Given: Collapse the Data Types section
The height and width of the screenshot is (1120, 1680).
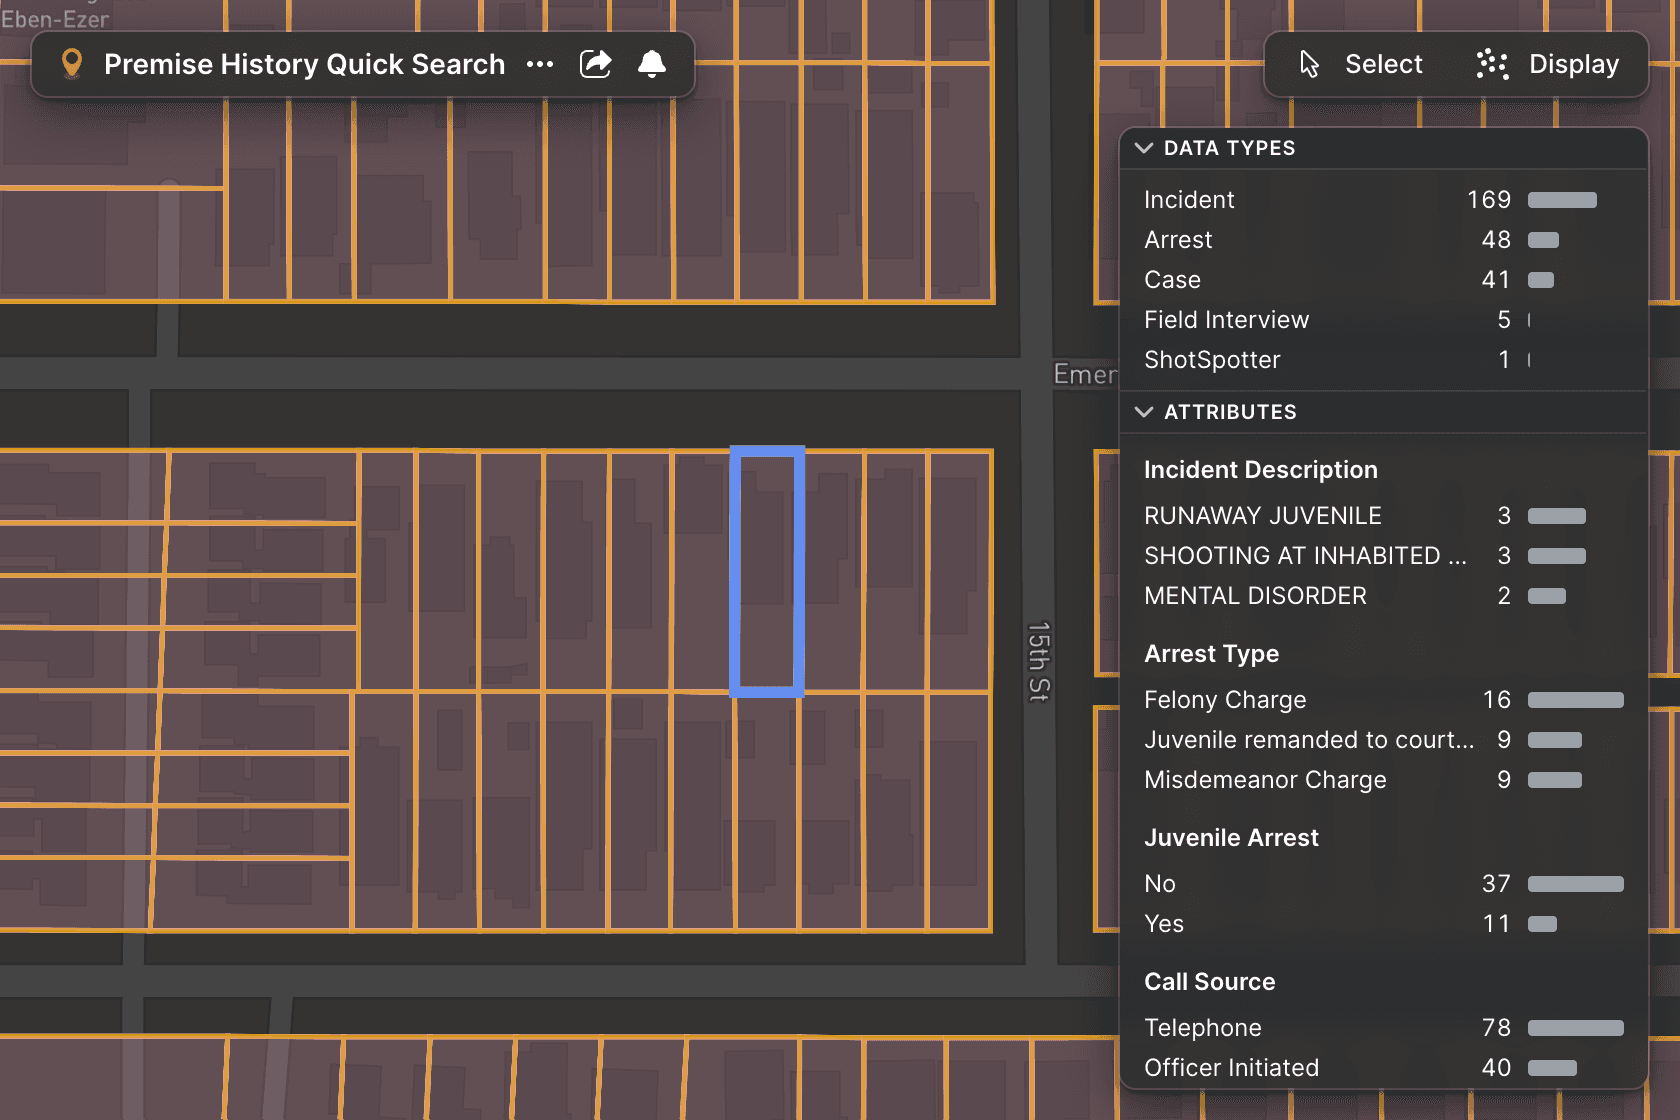Looking at the screenshot, I should coord(1144,148).
